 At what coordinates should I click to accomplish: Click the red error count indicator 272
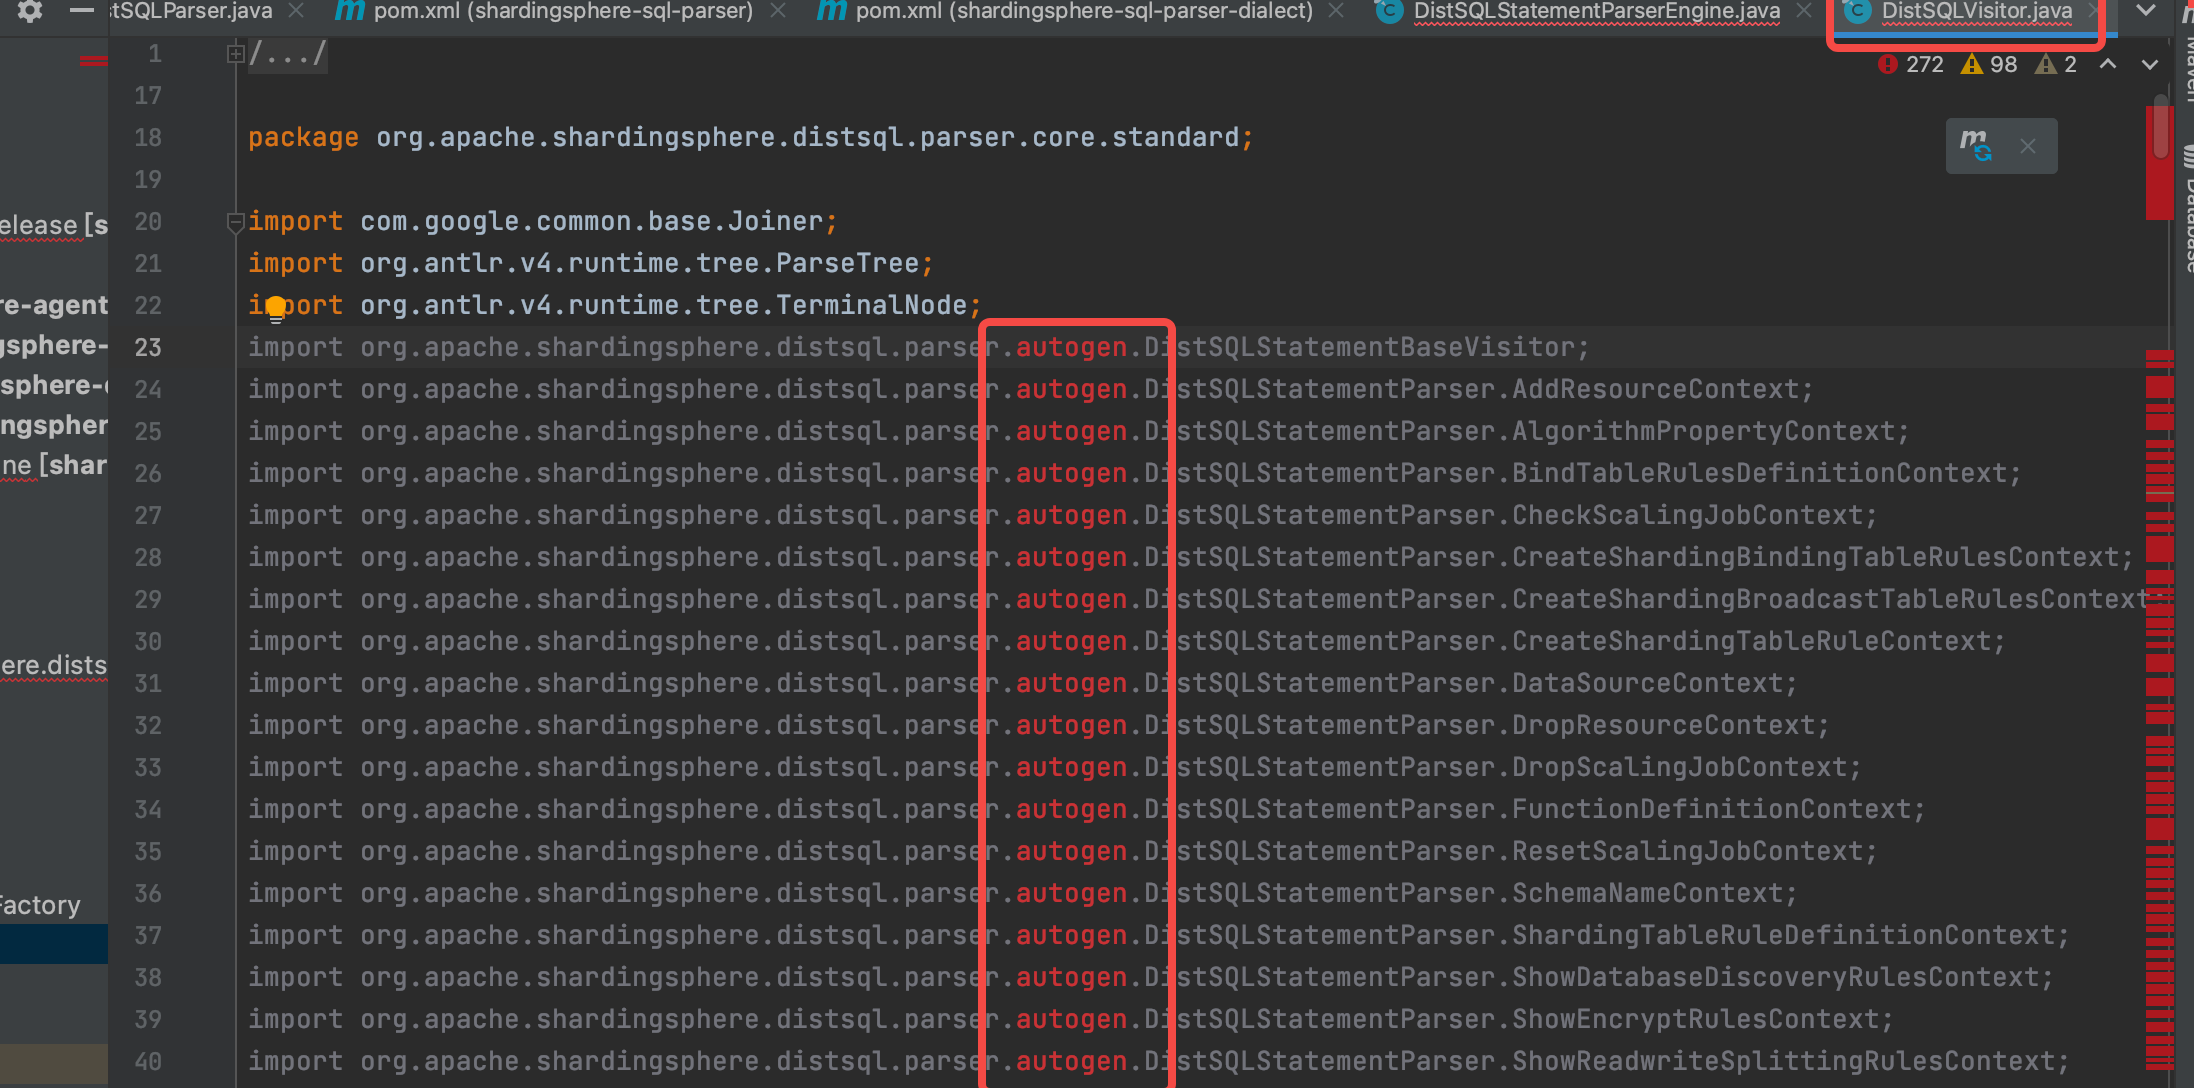[x=1911, y=65]
